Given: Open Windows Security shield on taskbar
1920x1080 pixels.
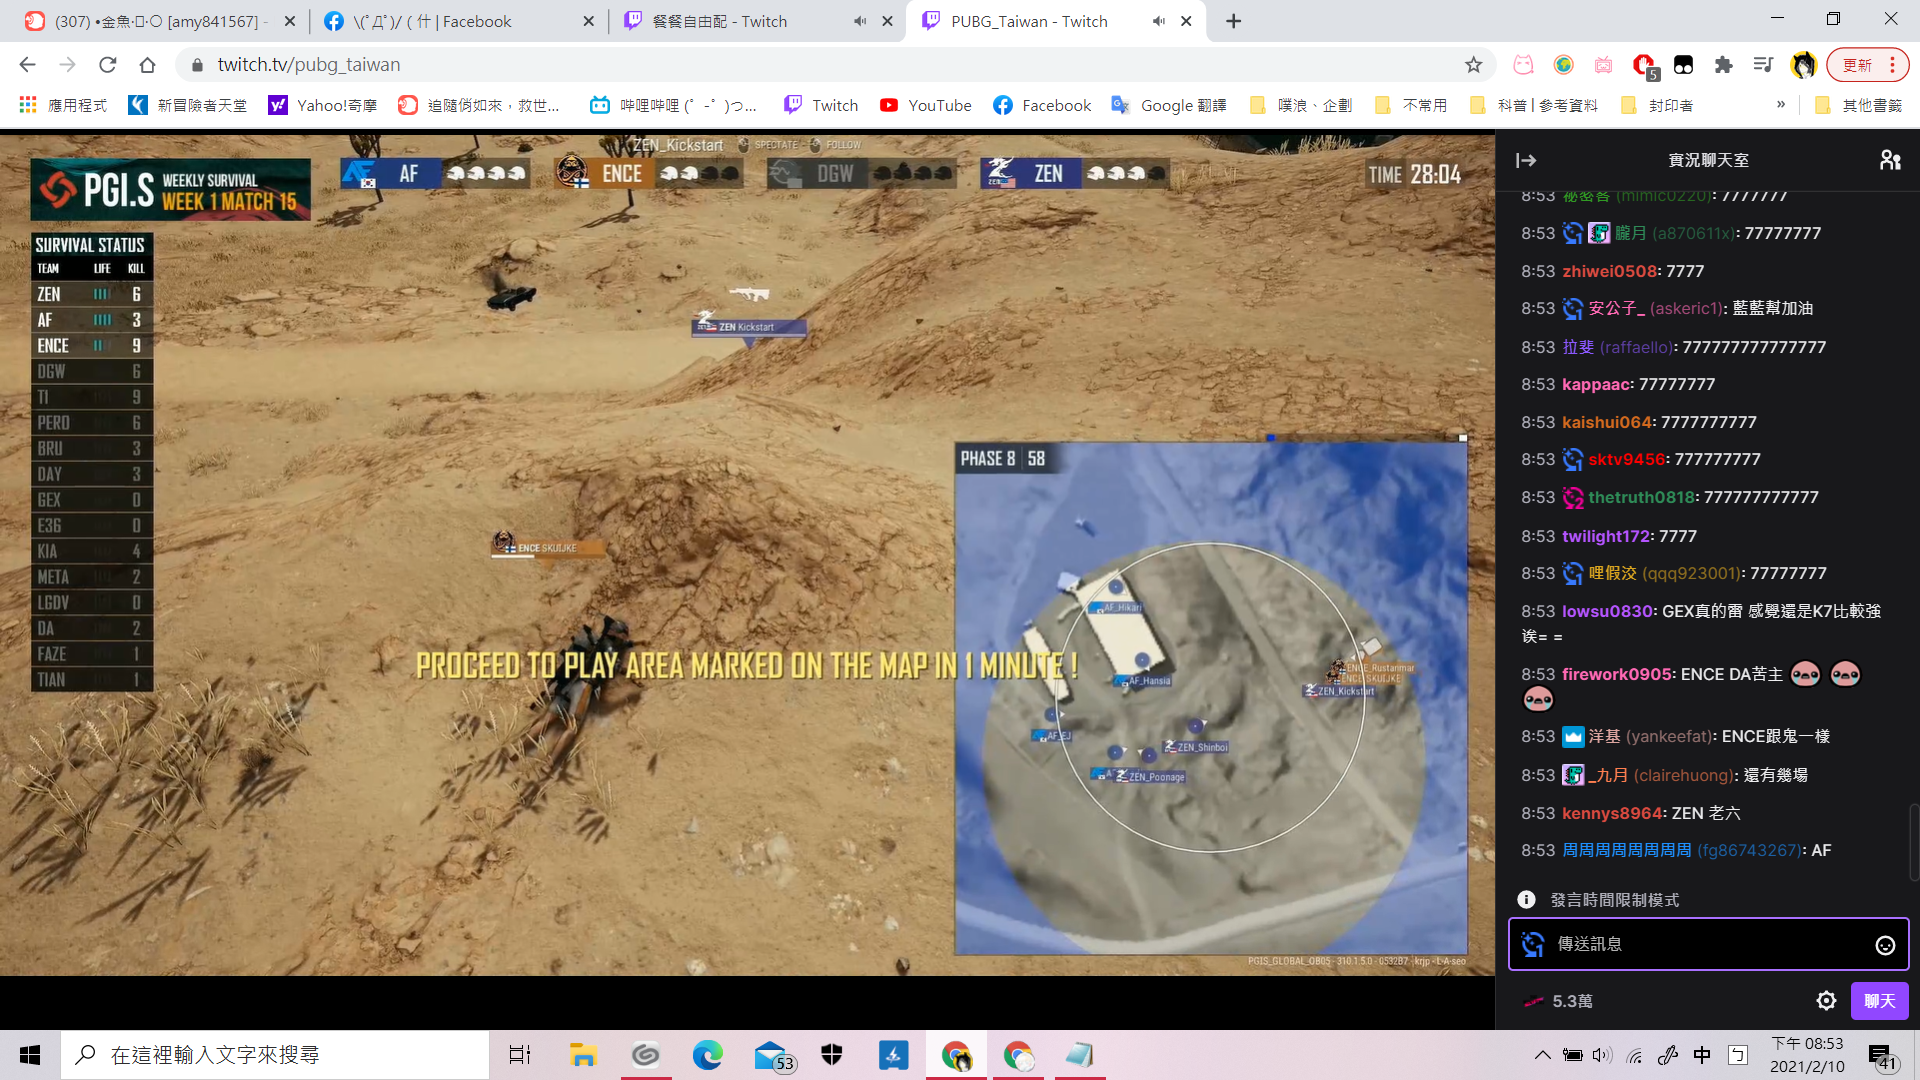Looking at the screenshot, I should [832, 1055].
